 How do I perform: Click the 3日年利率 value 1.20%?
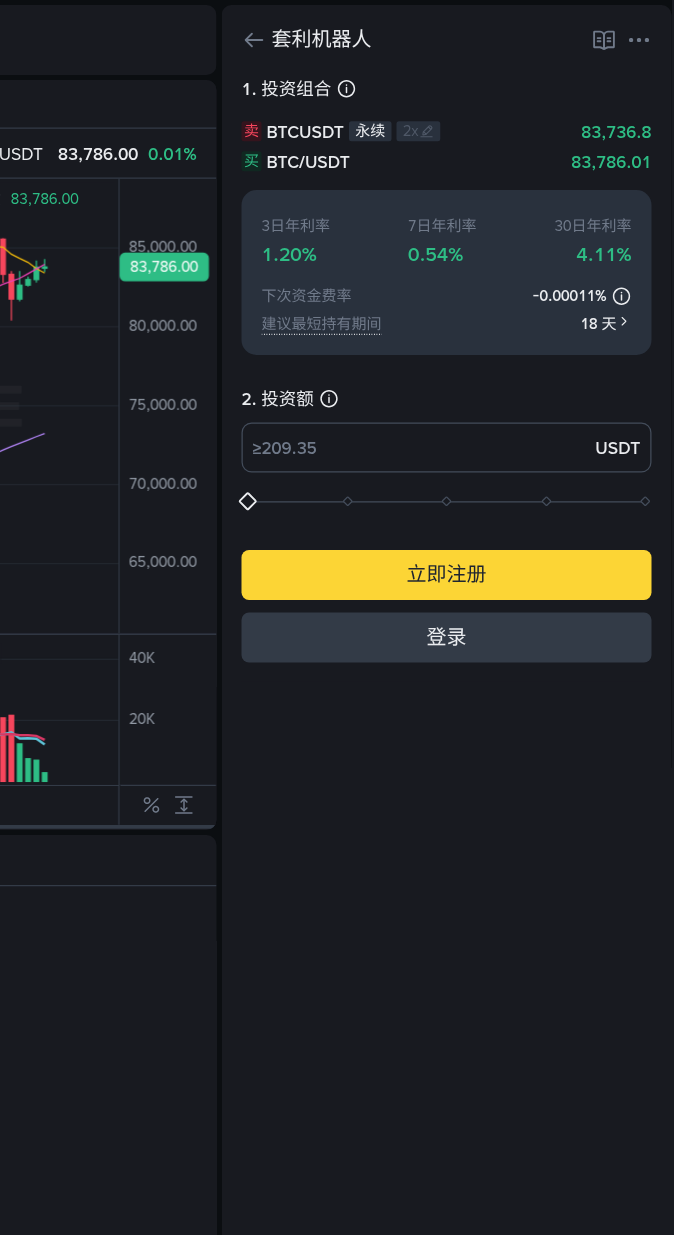click(289, 255)
